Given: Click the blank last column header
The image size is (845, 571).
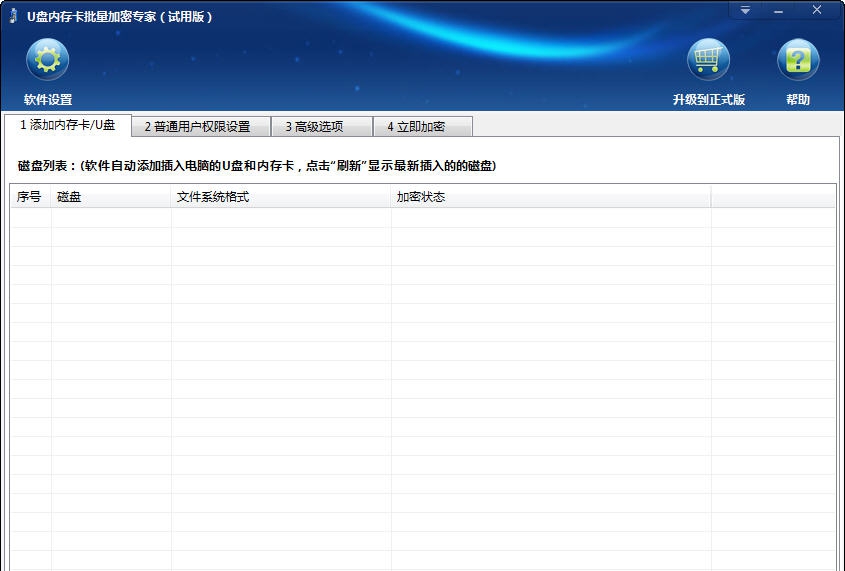Looking at the screenshot, I should [x=772, y=197].
